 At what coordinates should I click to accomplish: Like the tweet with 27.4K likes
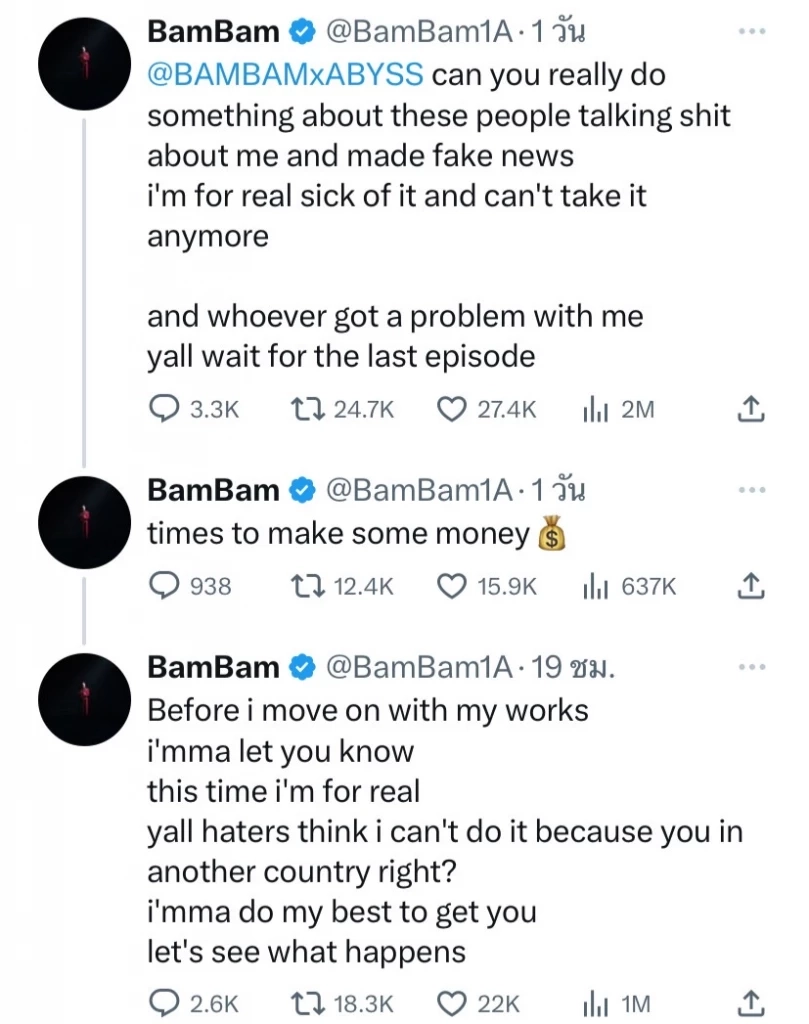[455, 409]
